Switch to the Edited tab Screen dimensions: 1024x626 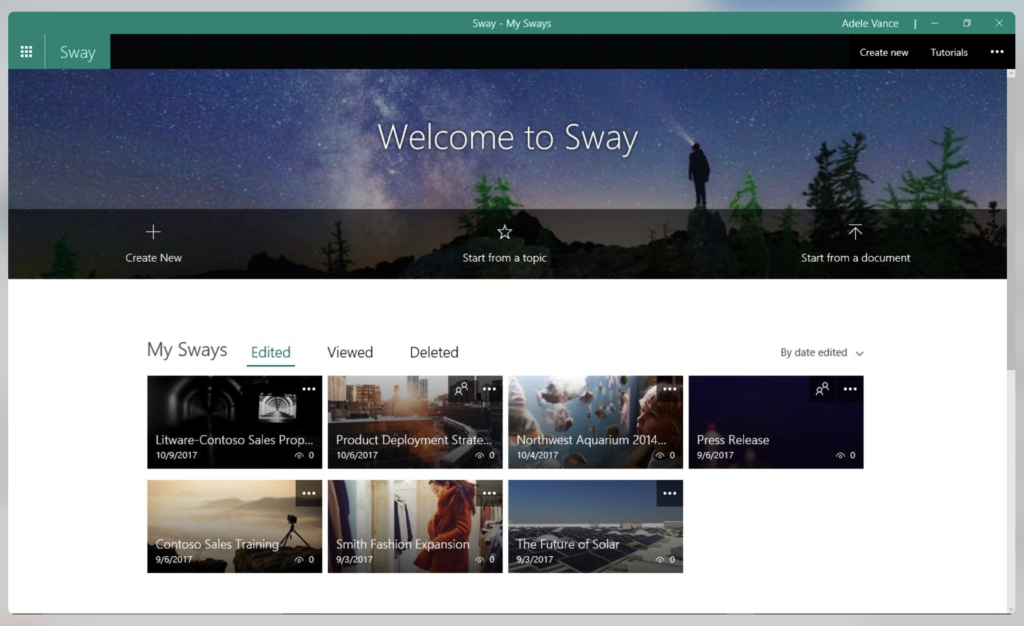[x=270, y=352]
